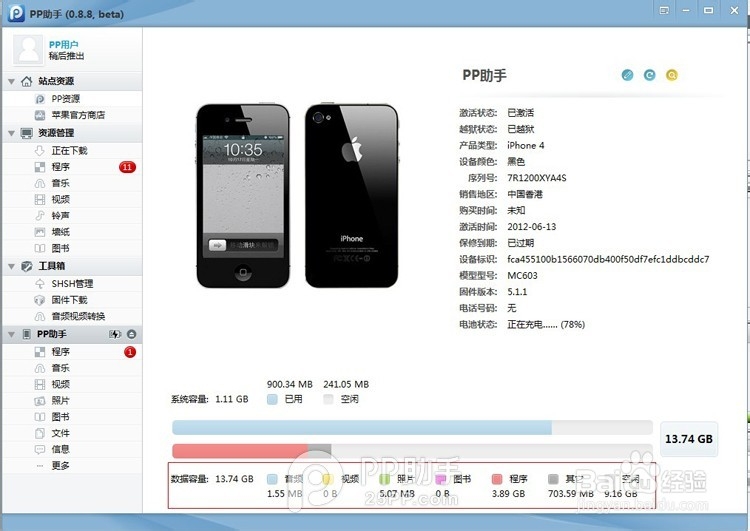The width and height of the screenshot is (750, 531).
Task: Click the PP助手 logo icon in title bar
Action: click(x=16, y=13)
